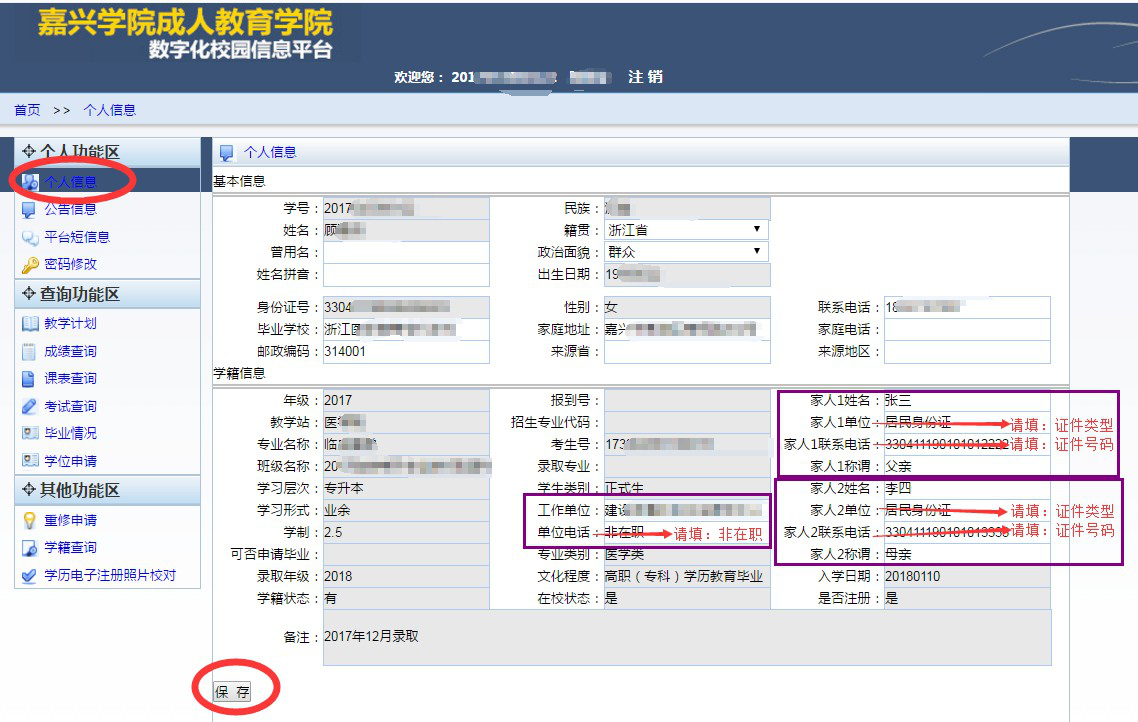This screenshot has height=722, width=1138.
Task: Click the 平台短信息 chat bubble icon
Action: (x=29, y=238)
